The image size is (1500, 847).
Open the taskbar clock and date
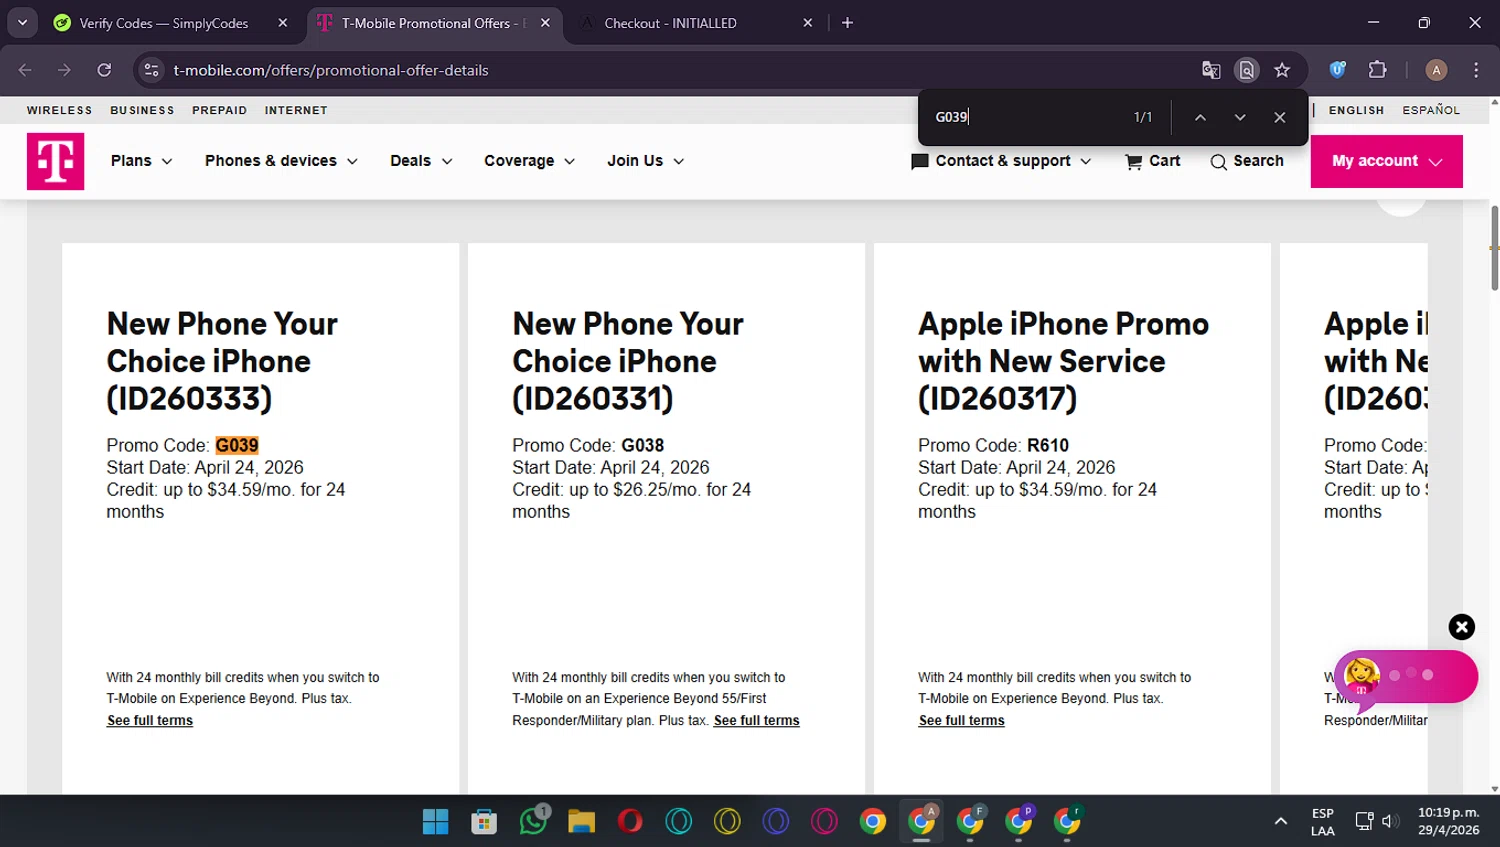coord(1448,822)
